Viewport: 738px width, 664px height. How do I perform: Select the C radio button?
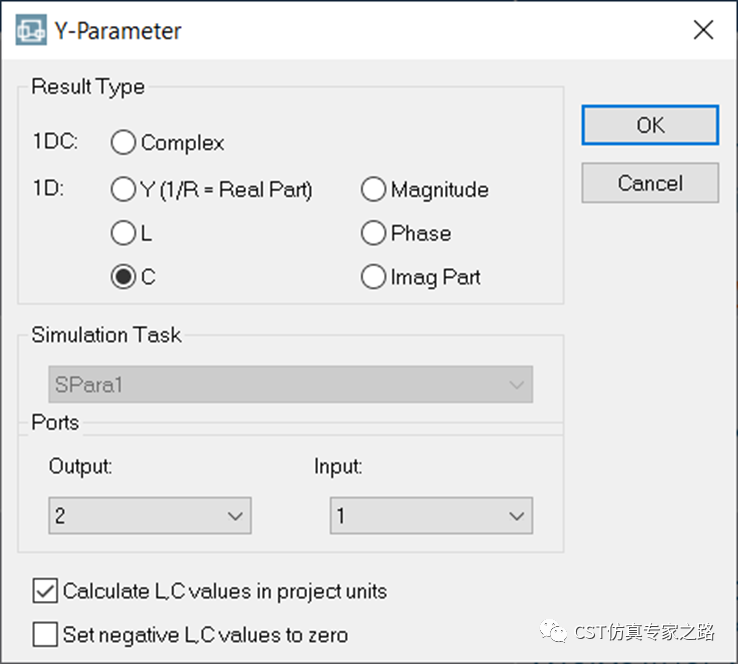tap(124, 277)
